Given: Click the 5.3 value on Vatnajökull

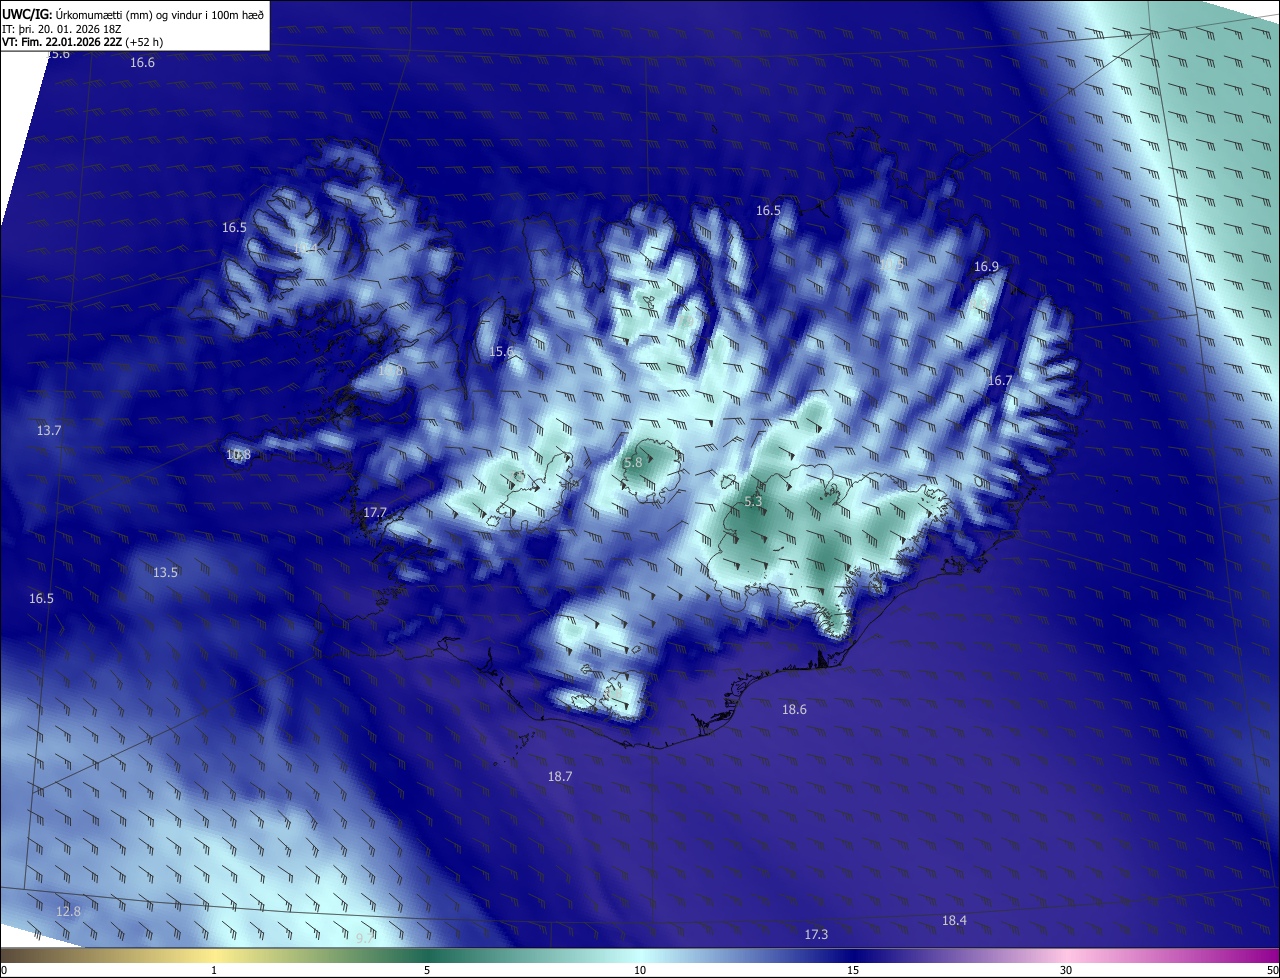Looking at the screenshot, I should pyautogui.click(x=754, y=502).
